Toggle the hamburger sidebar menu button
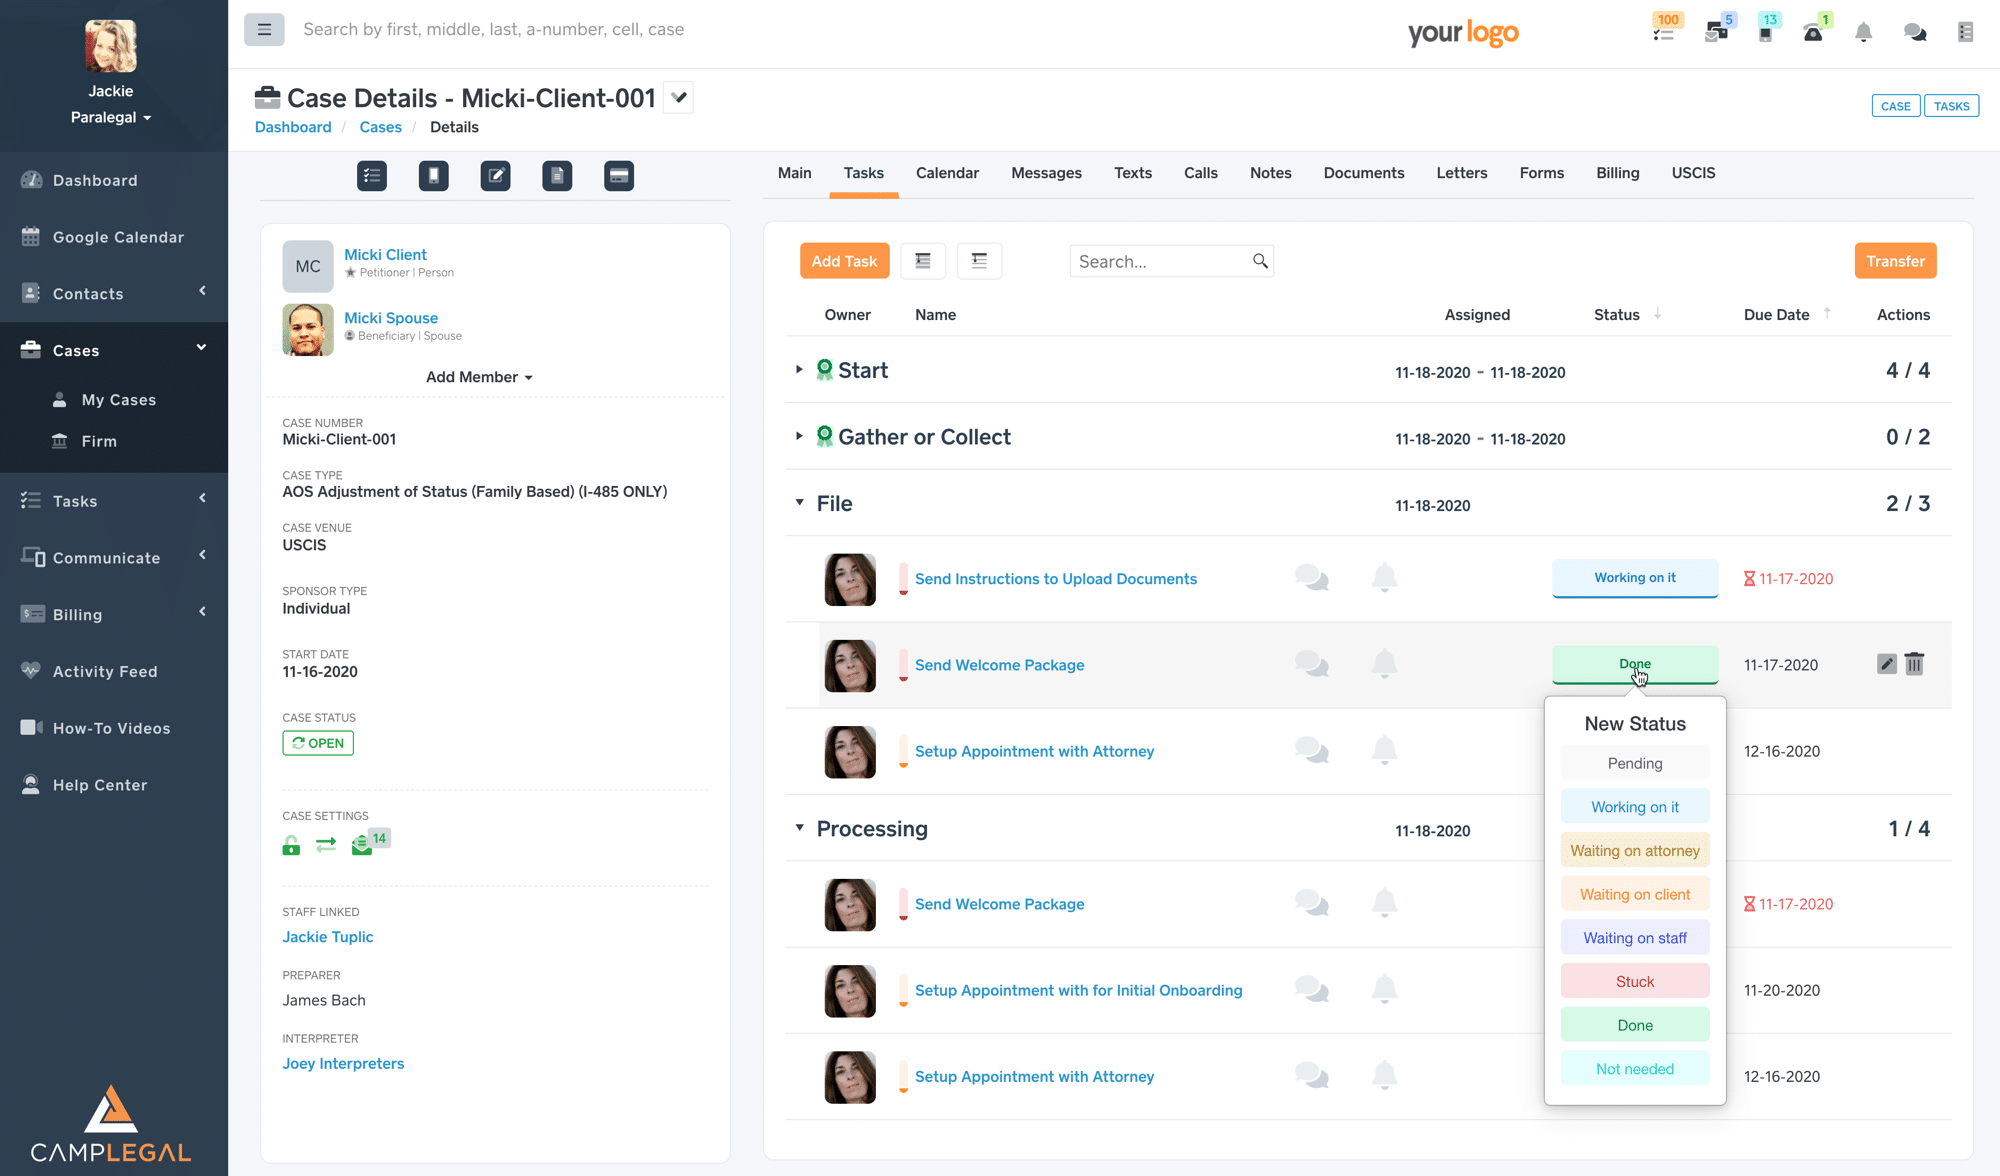The image size is (2000, 1176). point(264,30)
